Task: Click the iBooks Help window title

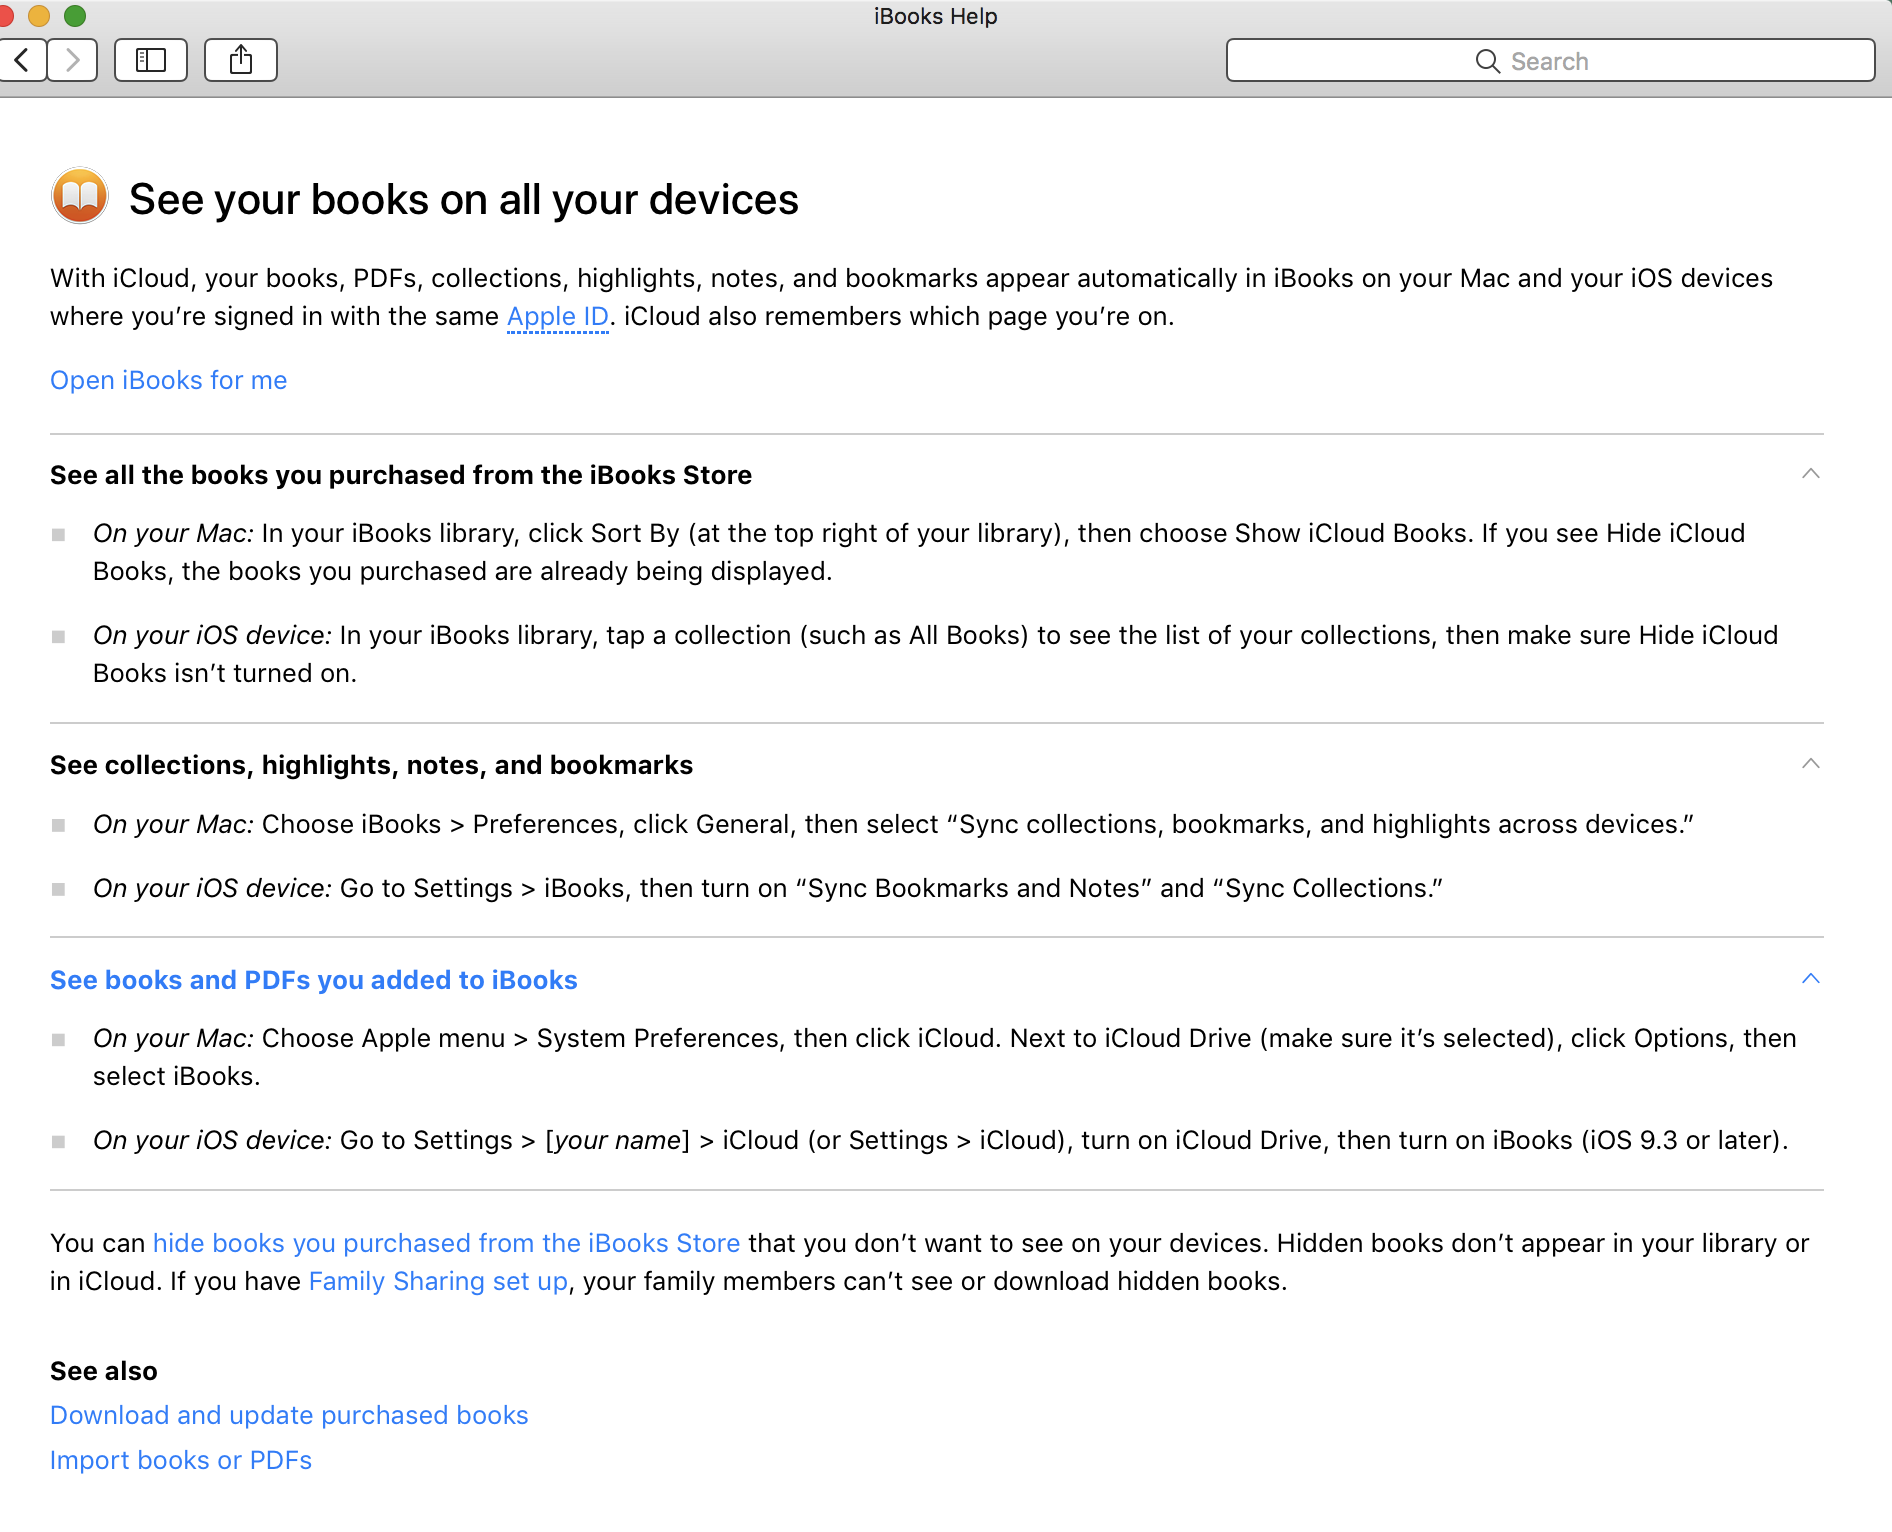Action: pyautogui.click(x=936, y=16)
